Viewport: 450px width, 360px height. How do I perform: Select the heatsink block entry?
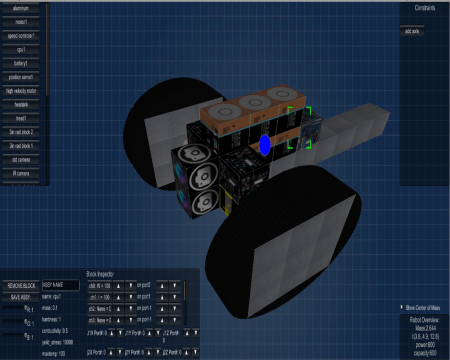click(x=21, y=105)
